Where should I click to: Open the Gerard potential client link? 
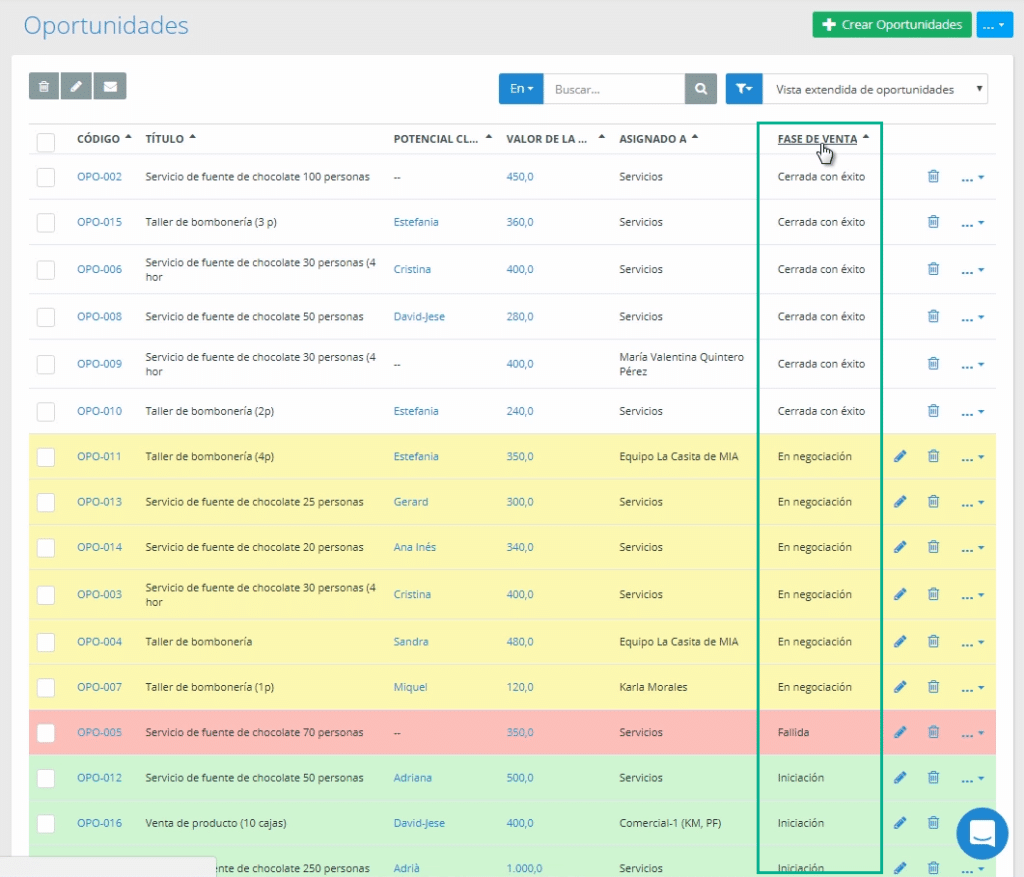(411, 502)
